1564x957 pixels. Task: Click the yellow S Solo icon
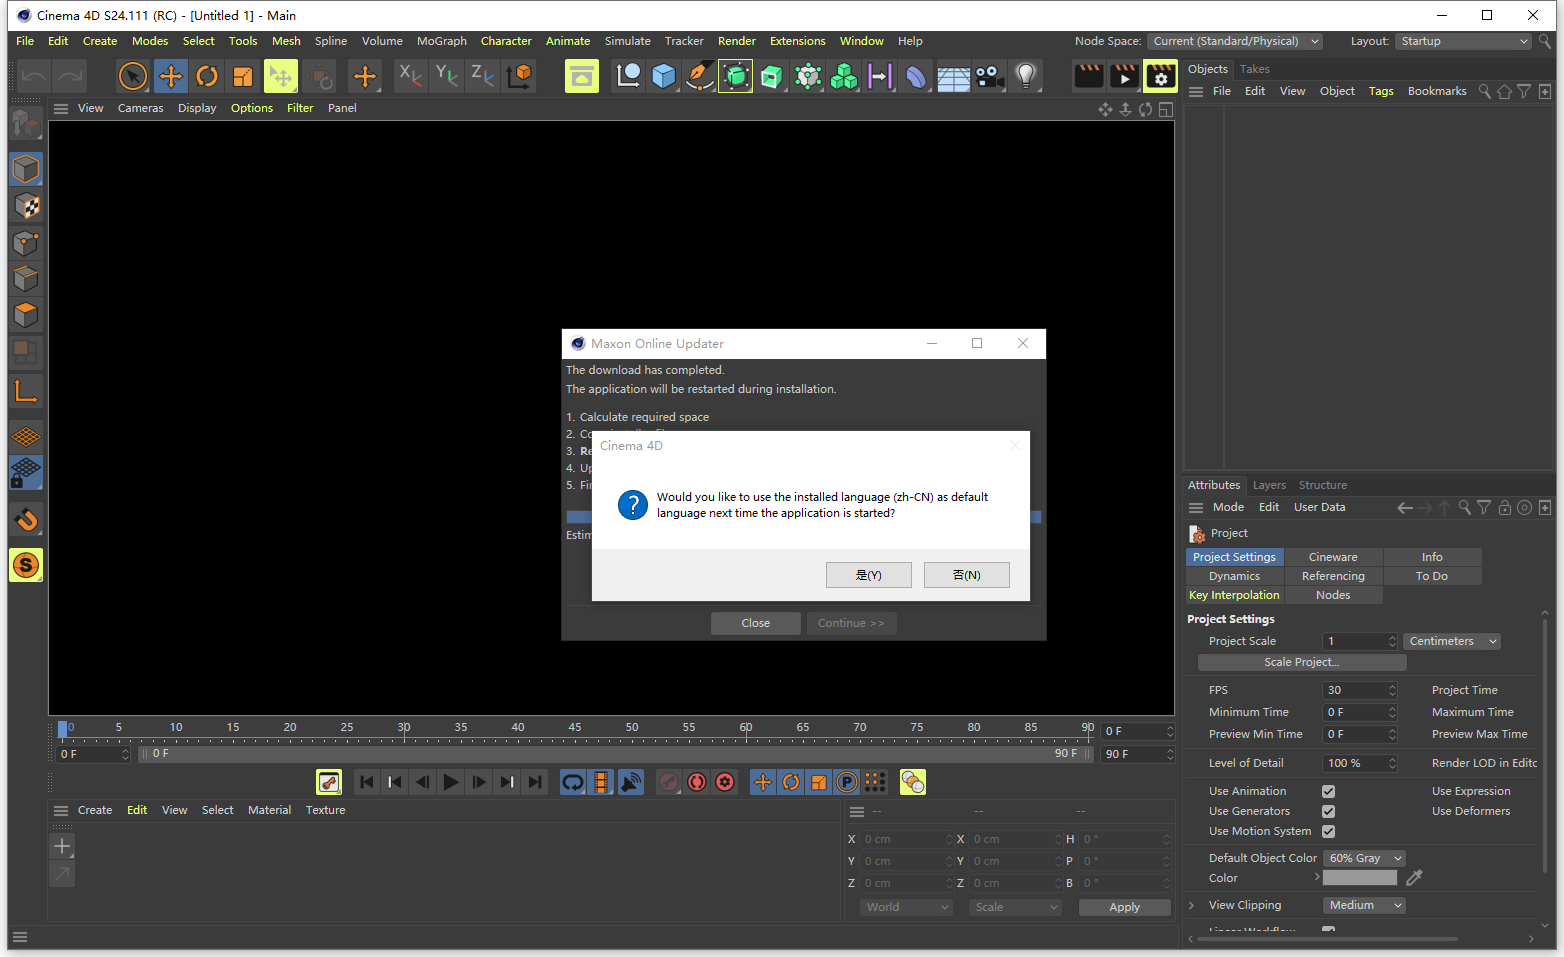(26, 565)
